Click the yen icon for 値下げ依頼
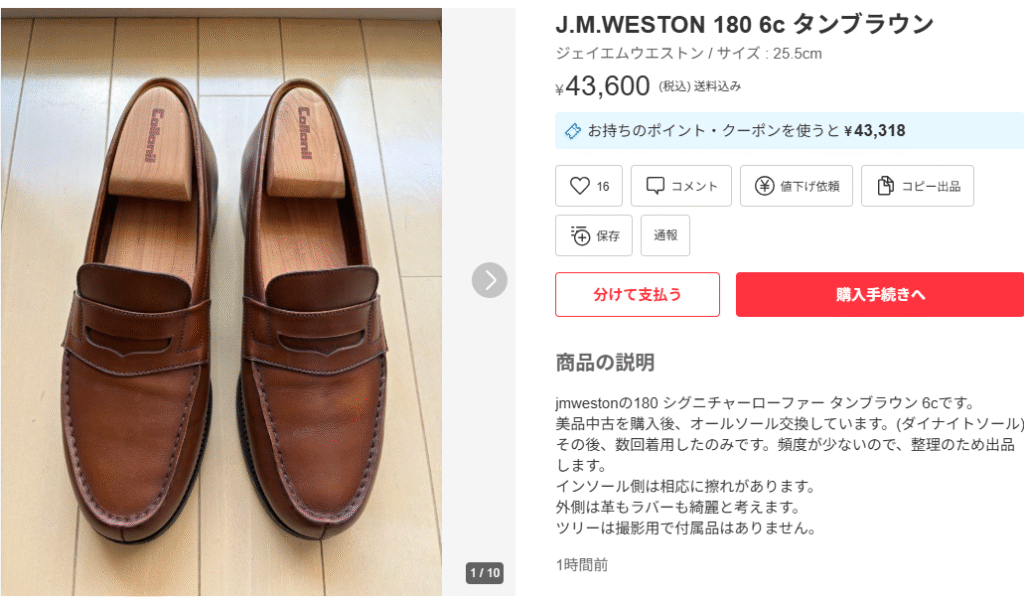The image size is (1024, 602). pos(765,186)
